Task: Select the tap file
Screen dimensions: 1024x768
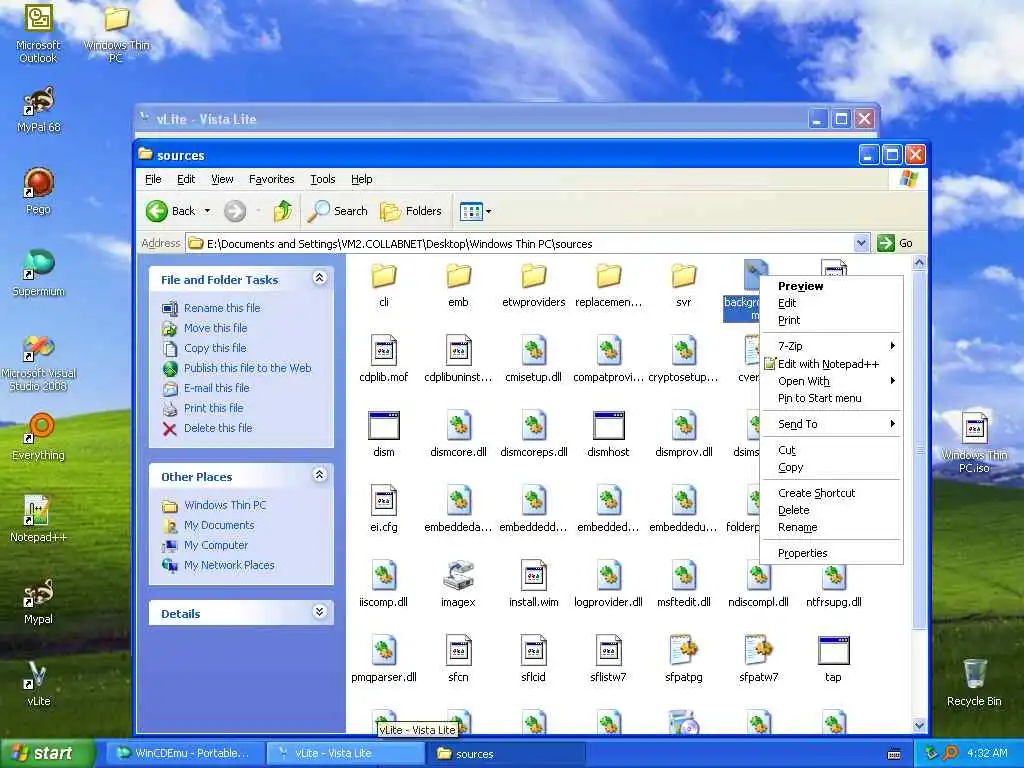Action: 833,660
